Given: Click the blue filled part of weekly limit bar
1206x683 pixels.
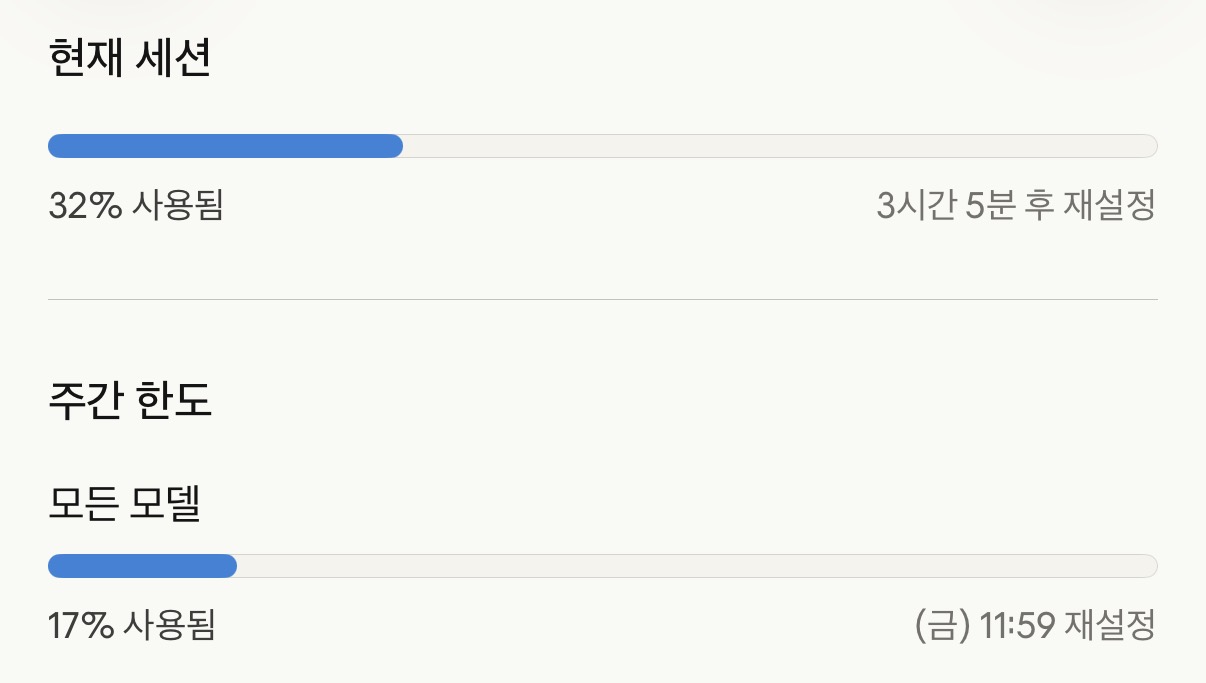Looking at the screenshot, I should [x=142, y=566].
